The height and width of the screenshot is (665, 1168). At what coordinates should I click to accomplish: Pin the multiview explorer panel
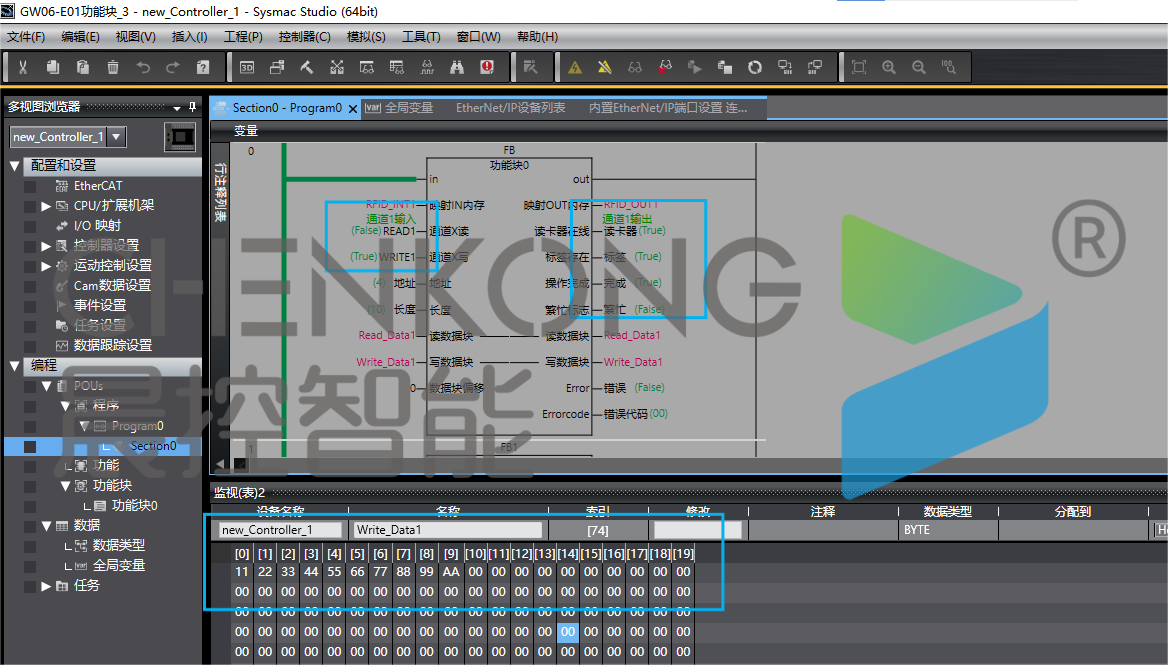point(192,106)
